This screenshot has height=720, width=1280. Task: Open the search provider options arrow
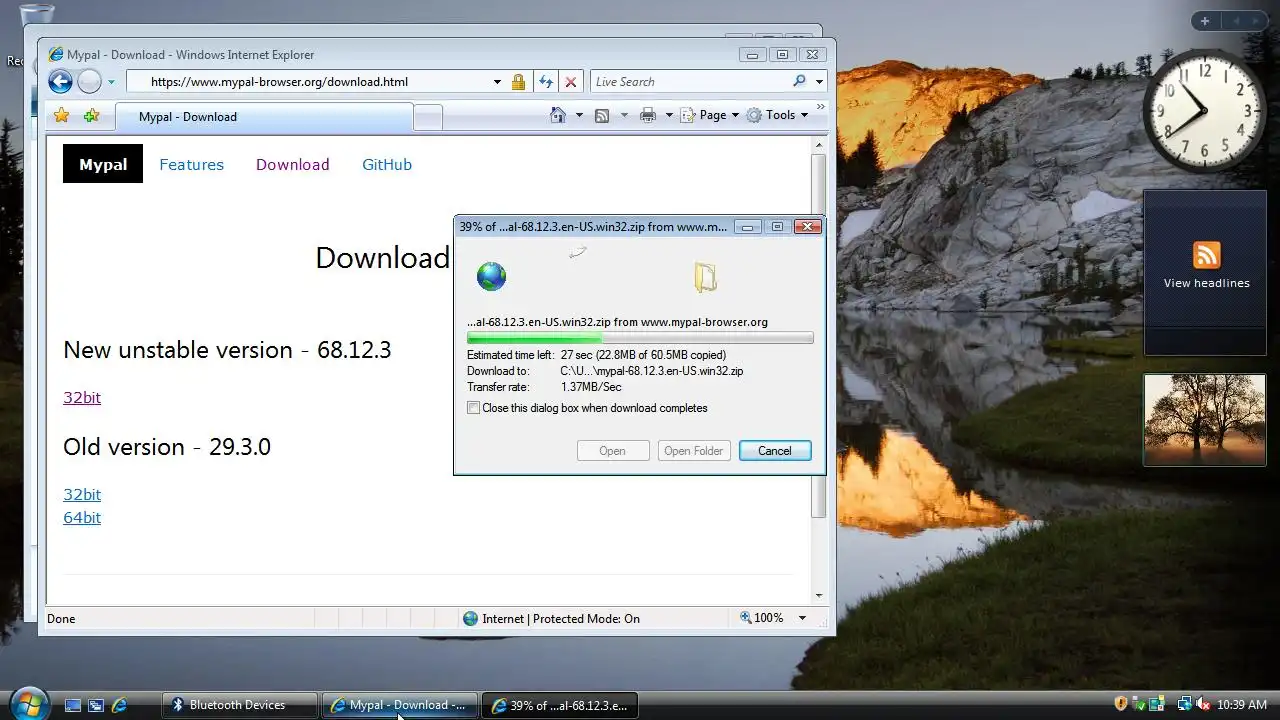819,82
